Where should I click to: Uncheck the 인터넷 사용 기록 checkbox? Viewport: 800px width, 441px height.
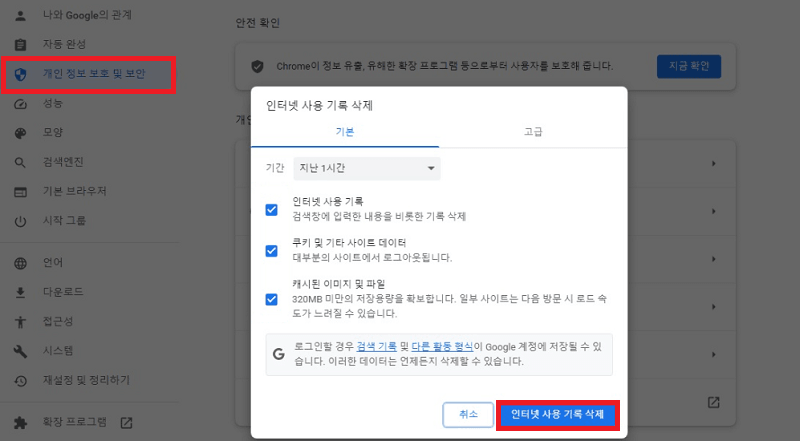click(x=271, y=210)
